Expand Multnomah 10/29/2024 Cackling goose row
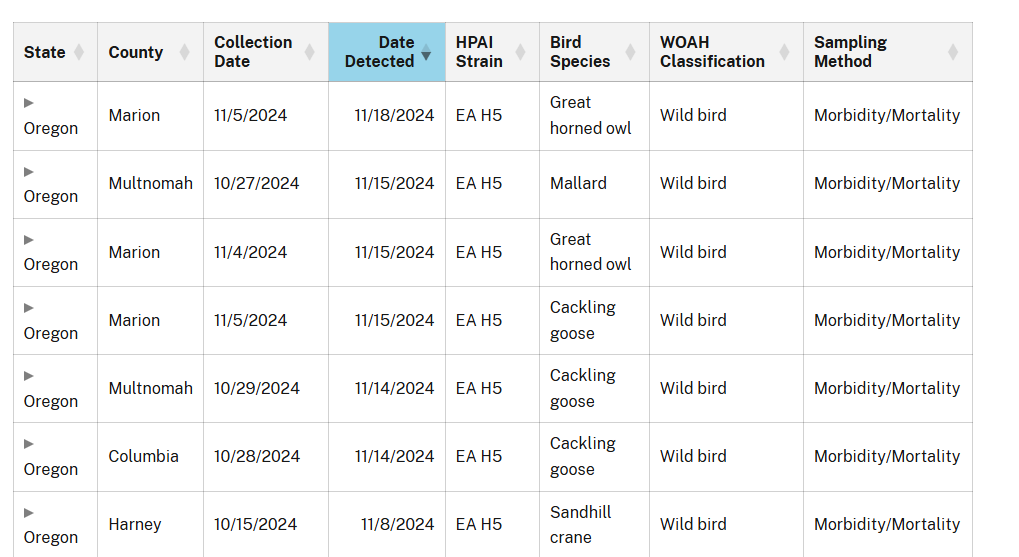The height and width of the screenshot is (557, 1019). tap(29, 375)
